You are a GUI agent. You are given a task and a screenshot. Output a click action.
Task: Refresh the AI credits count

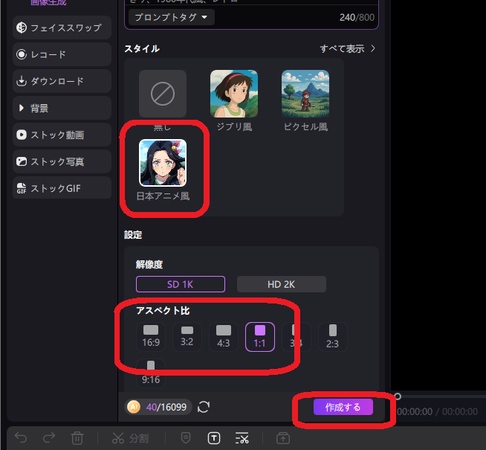pos(204,407)
